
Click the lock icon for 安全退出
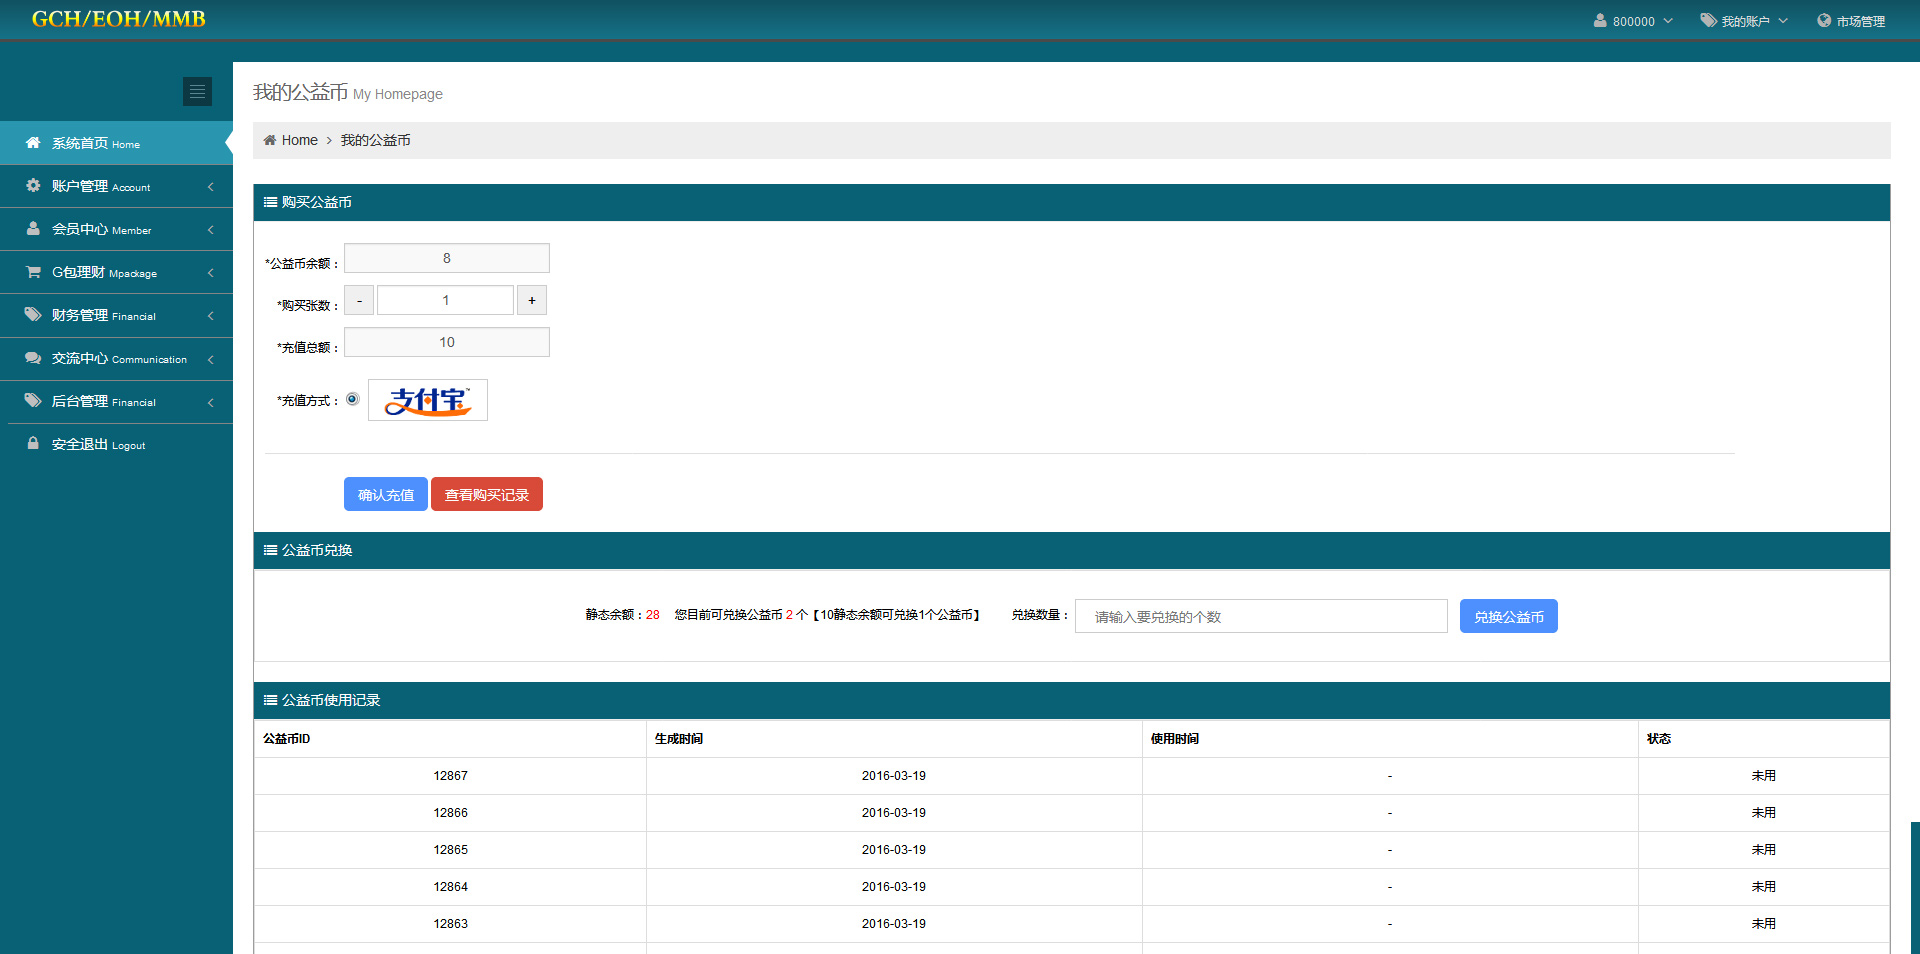[x=33, y=444]
